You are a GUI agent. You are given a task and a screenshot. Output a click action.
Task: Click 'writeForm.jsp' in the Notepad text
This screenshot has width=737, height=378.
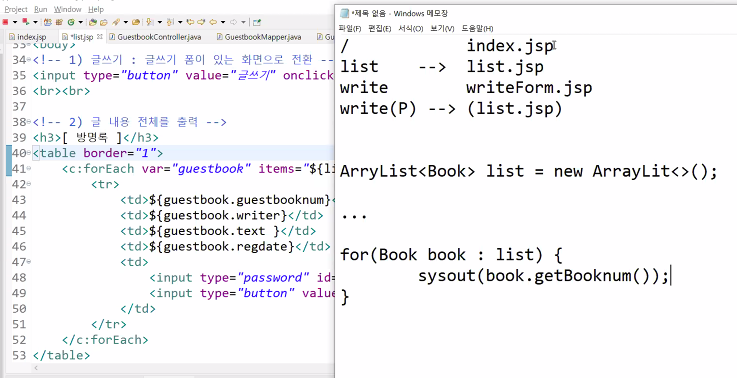pyautogui.click(x=529, y=88)
